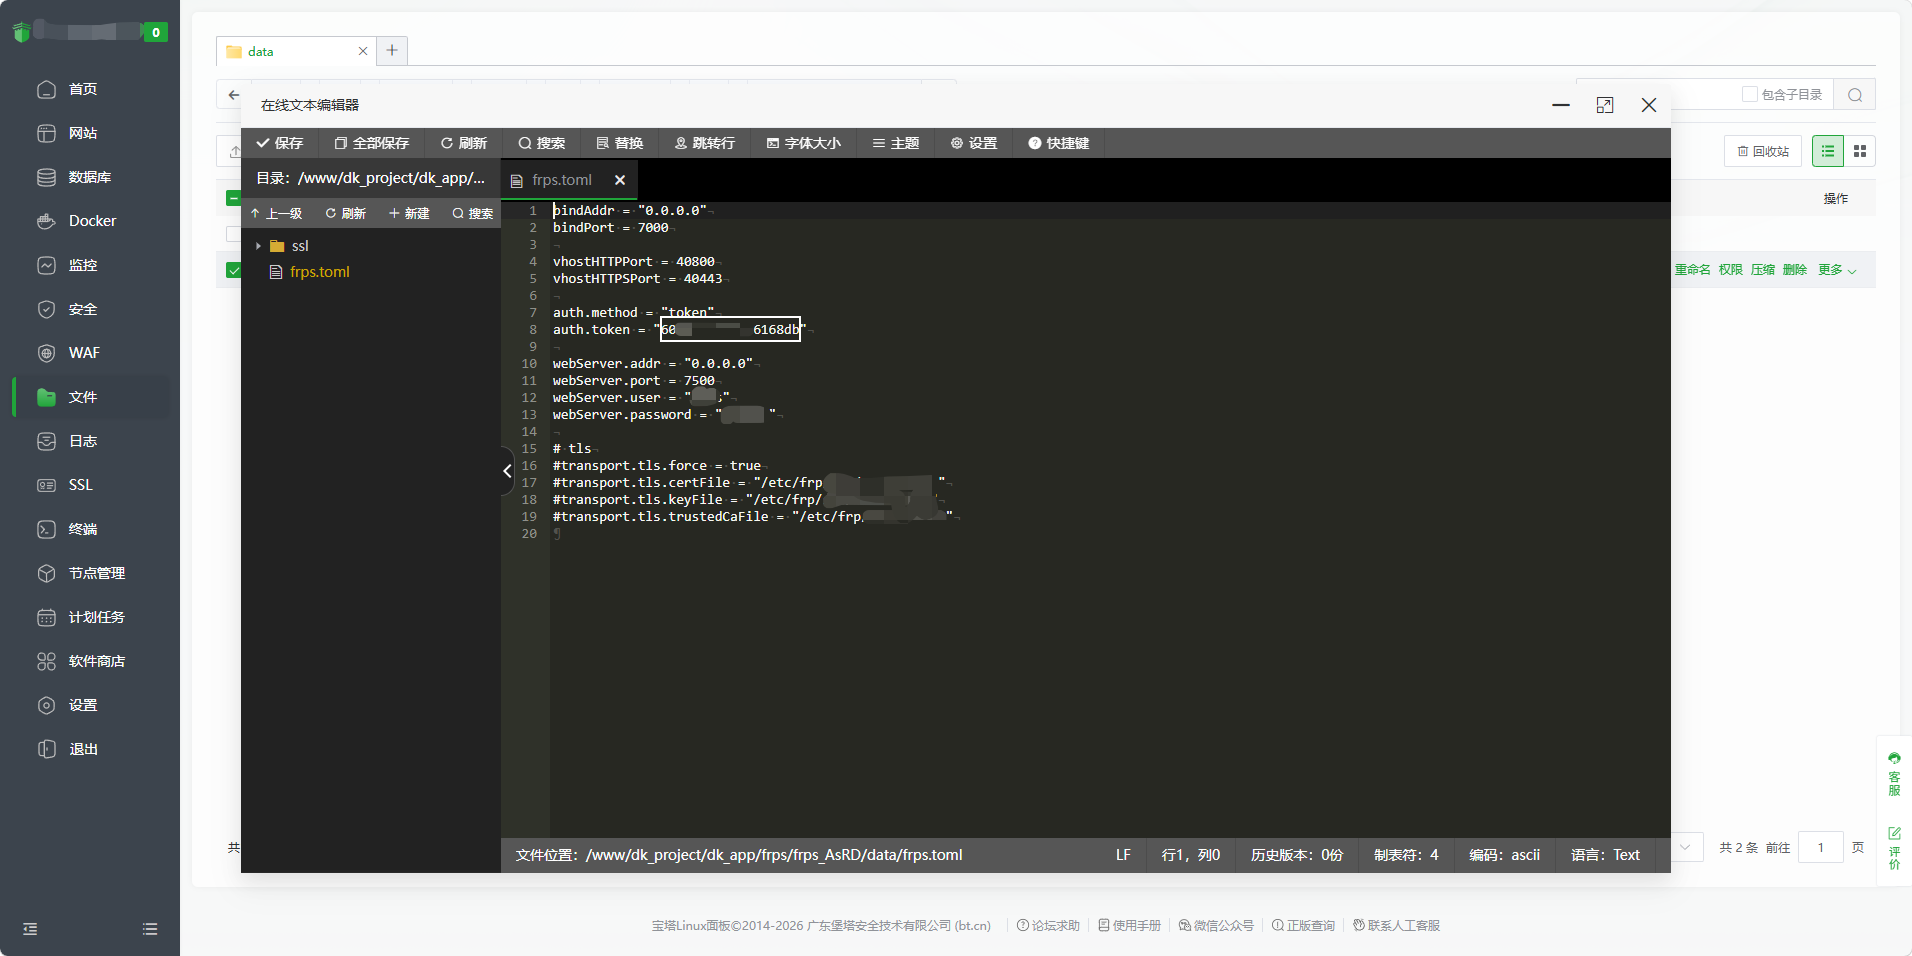Switch to the frps.toml editor tab
The height and width of the screenshot is (956, 1912).
[561, 180]
